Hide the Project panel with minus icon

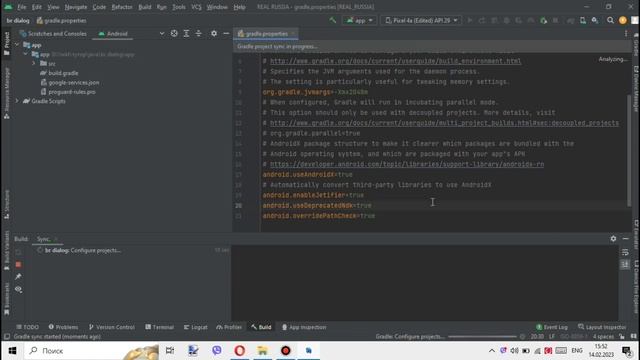pyautogui.click(x=226, y=34)
